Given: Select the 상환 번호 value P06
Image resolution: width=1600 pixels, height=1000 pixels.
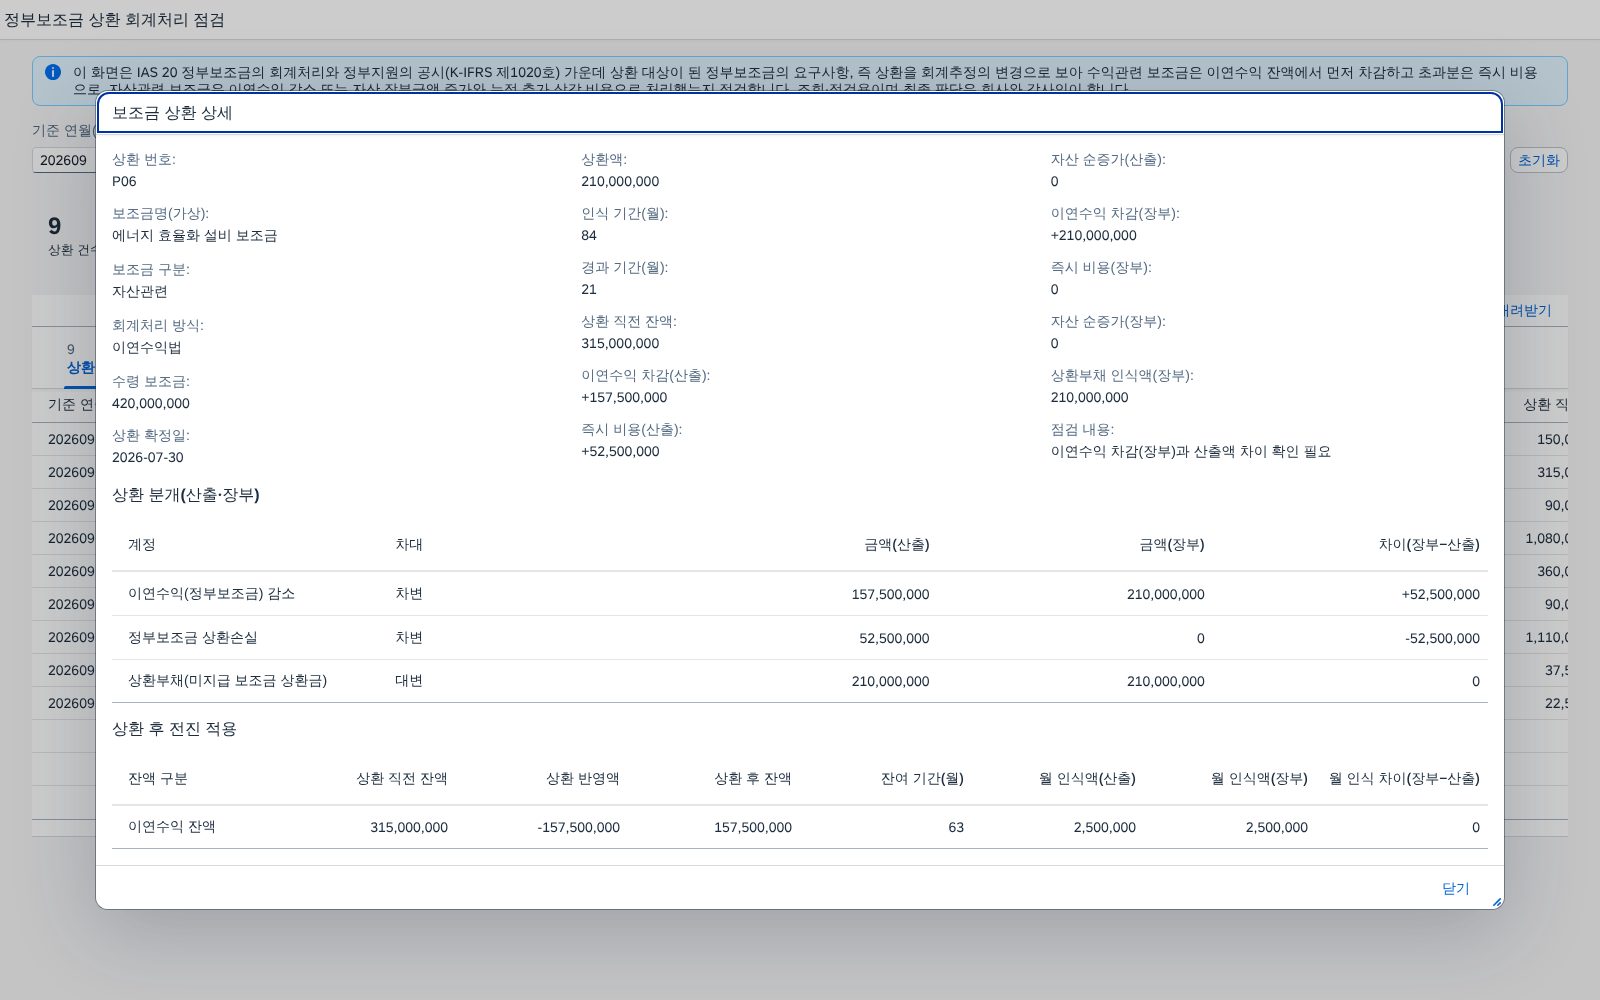Looking at the screenshot, I should tap(124, 181).
